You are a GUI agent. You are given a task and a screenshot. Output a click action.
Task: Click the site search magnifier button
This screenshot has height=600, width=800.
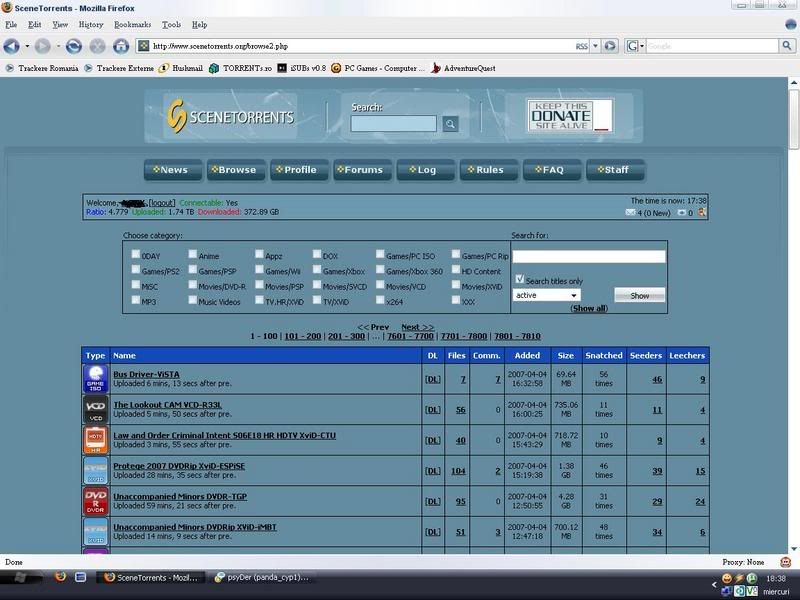tap(450, 123)
